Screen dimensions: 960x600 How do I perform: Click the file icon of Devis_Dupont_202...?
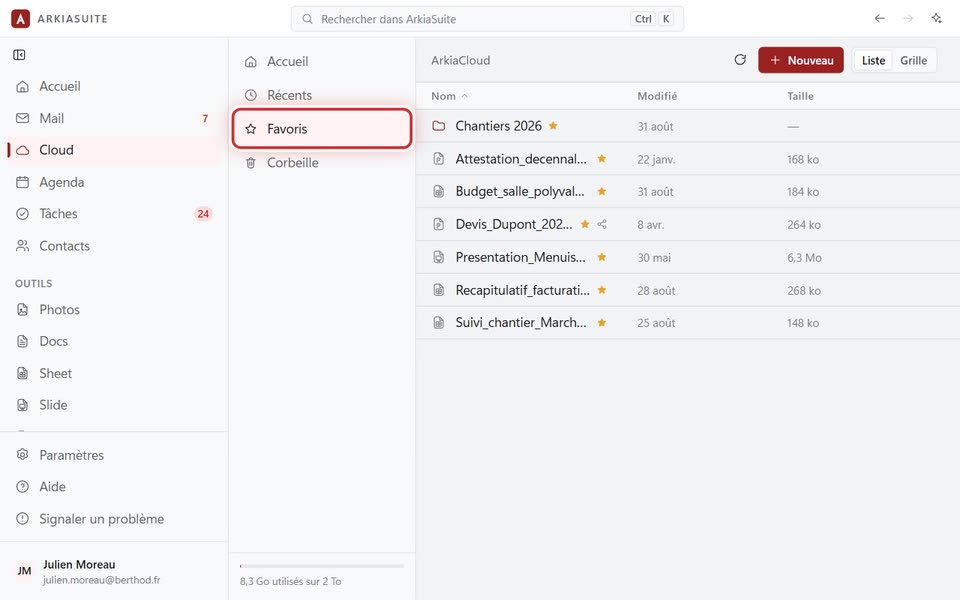(438, 224)
